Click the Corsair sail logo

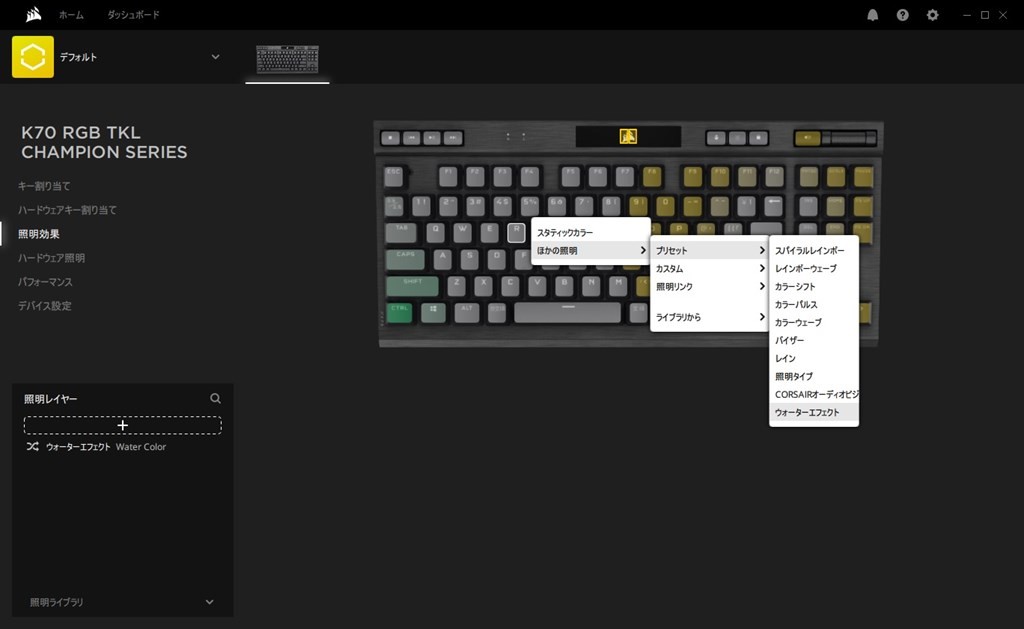[33, 14]
